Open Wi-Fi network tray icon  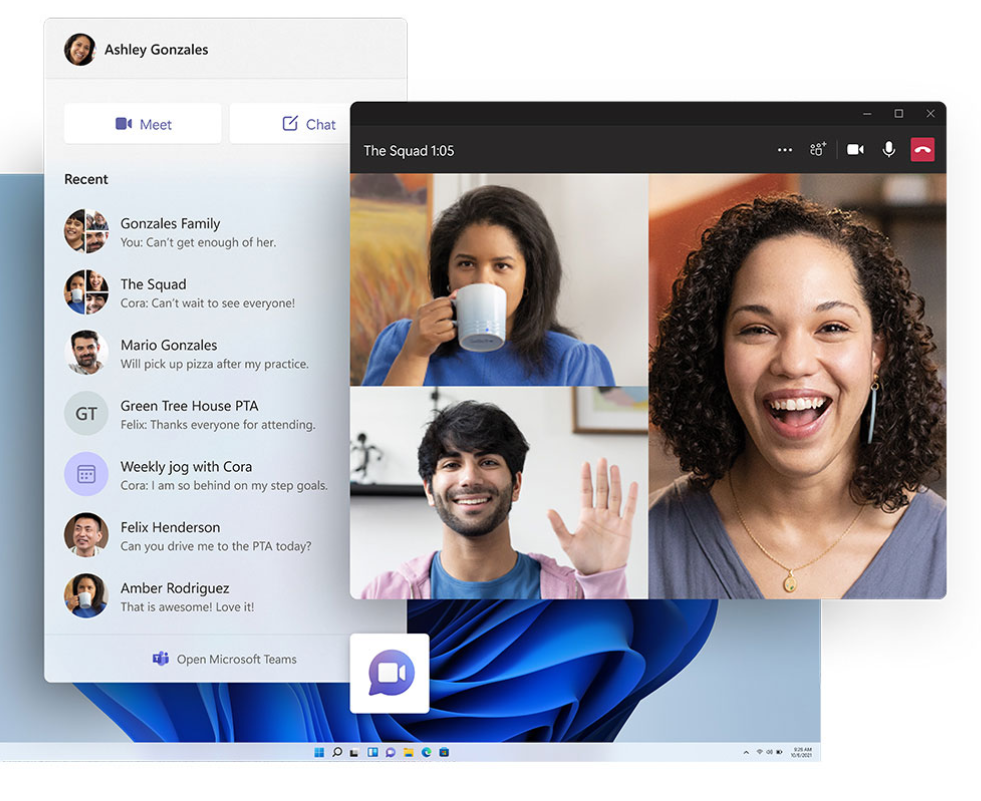pos(760,752)
